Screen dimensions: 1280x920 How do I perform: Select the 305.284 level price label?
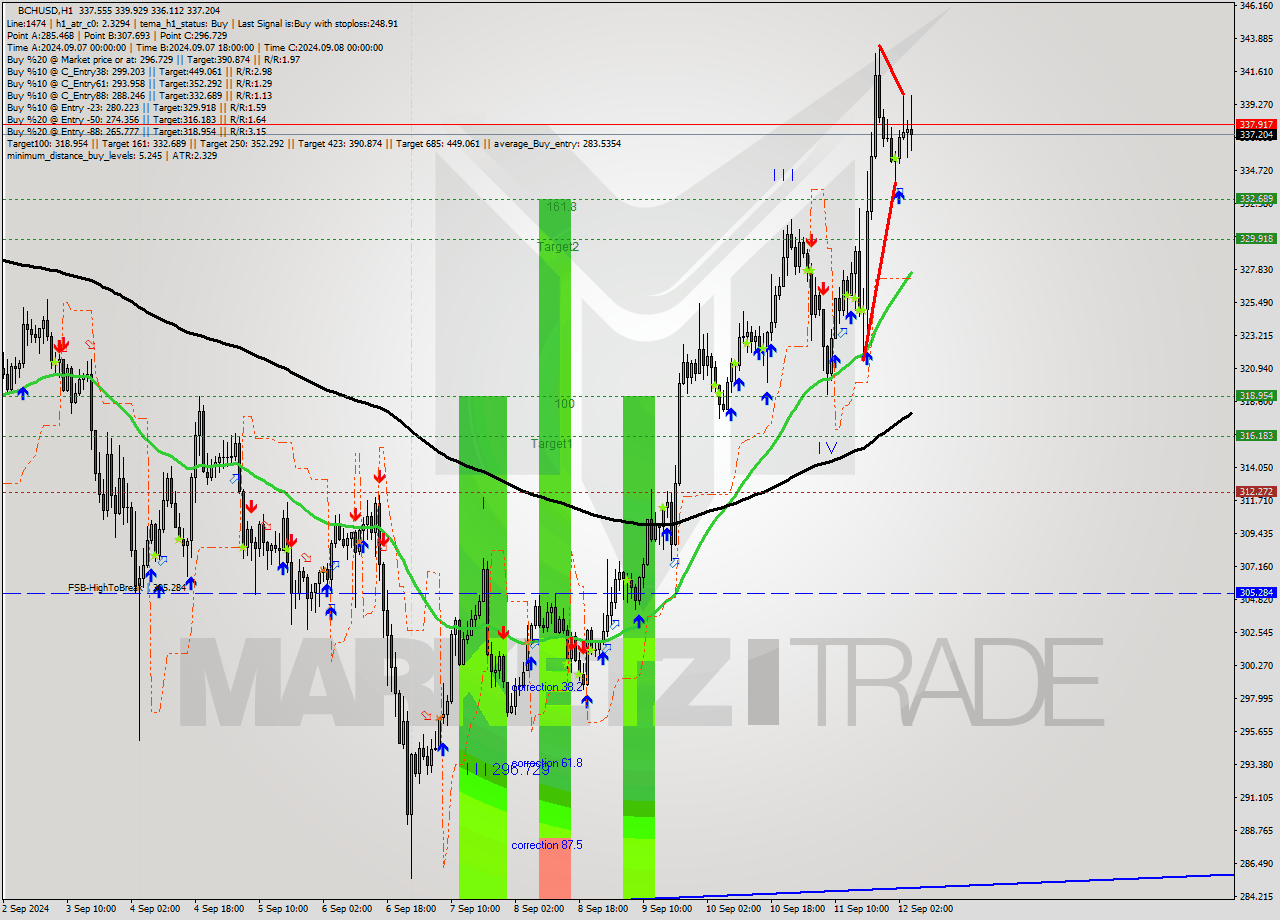pos(1256,592)
